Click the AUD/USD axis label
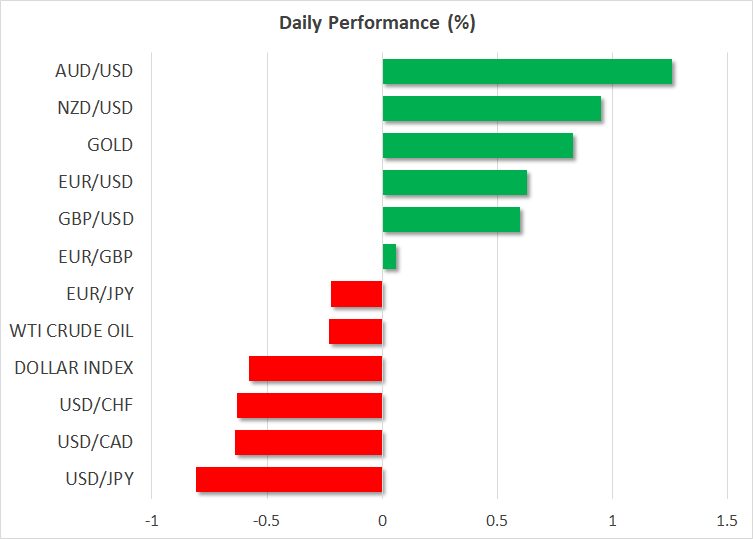The width and height of the screenshot is (753, 539). 95,71
